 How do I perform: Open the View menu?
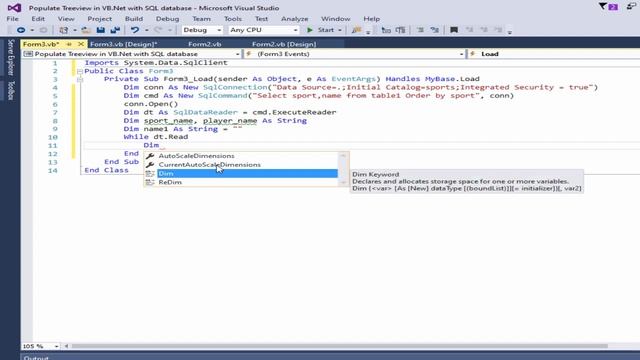66,19
